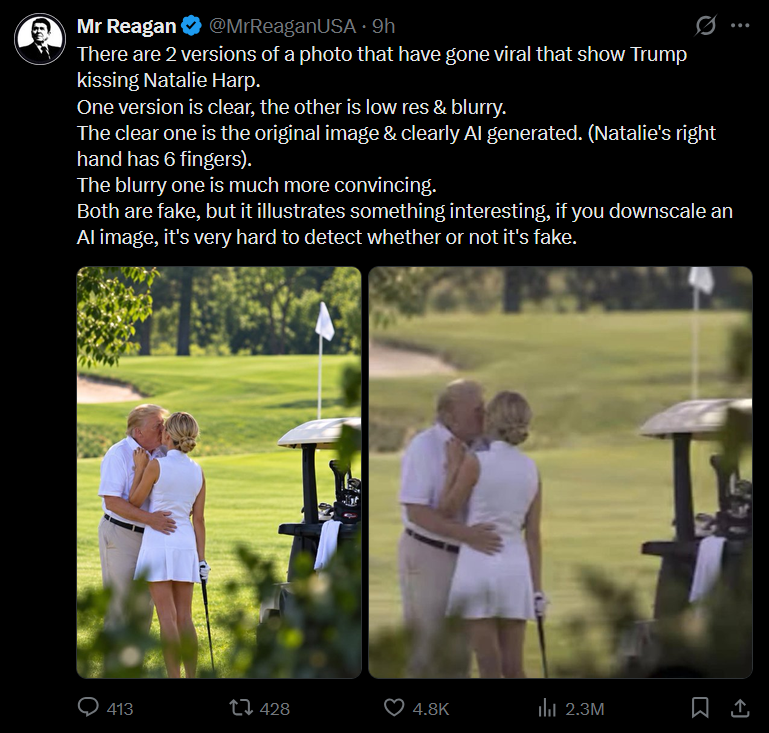The height and width of the screenshot is (733, 769).
Task: Click the Grok slashed-circle icon
Action: click(705, 25)
